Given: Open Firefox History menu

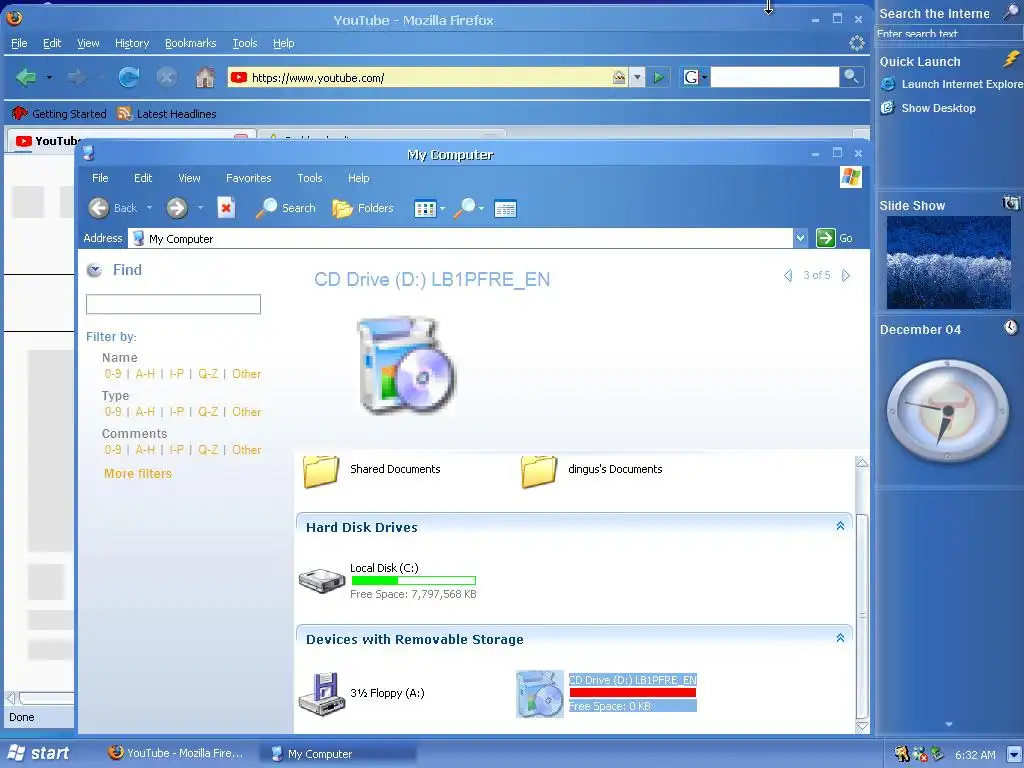Looking at the screenshot, I should 132,43.
